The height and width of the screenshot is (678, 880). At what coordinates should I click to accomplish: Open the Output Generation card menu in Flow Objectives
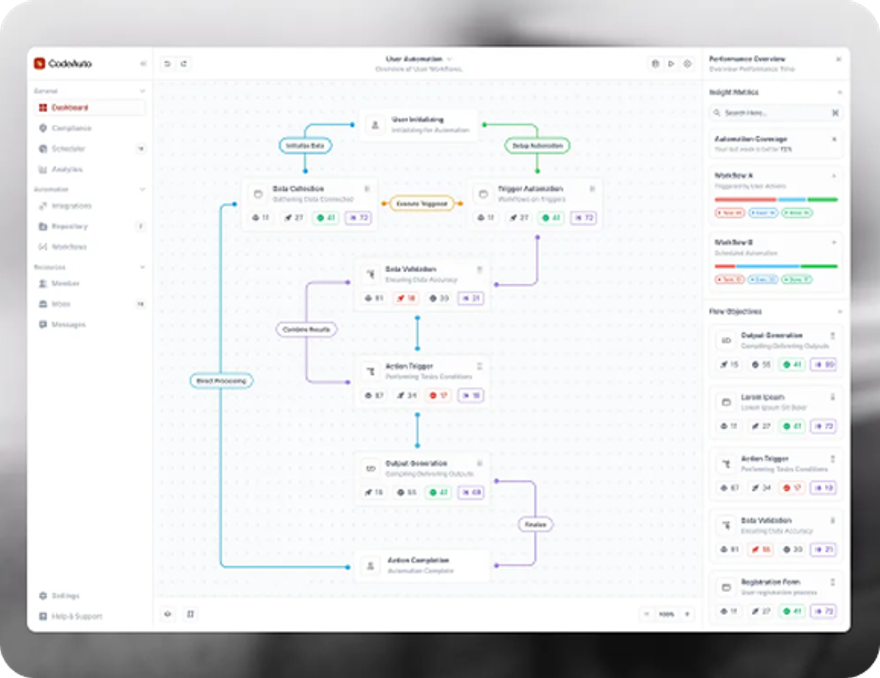pos(833,336)
